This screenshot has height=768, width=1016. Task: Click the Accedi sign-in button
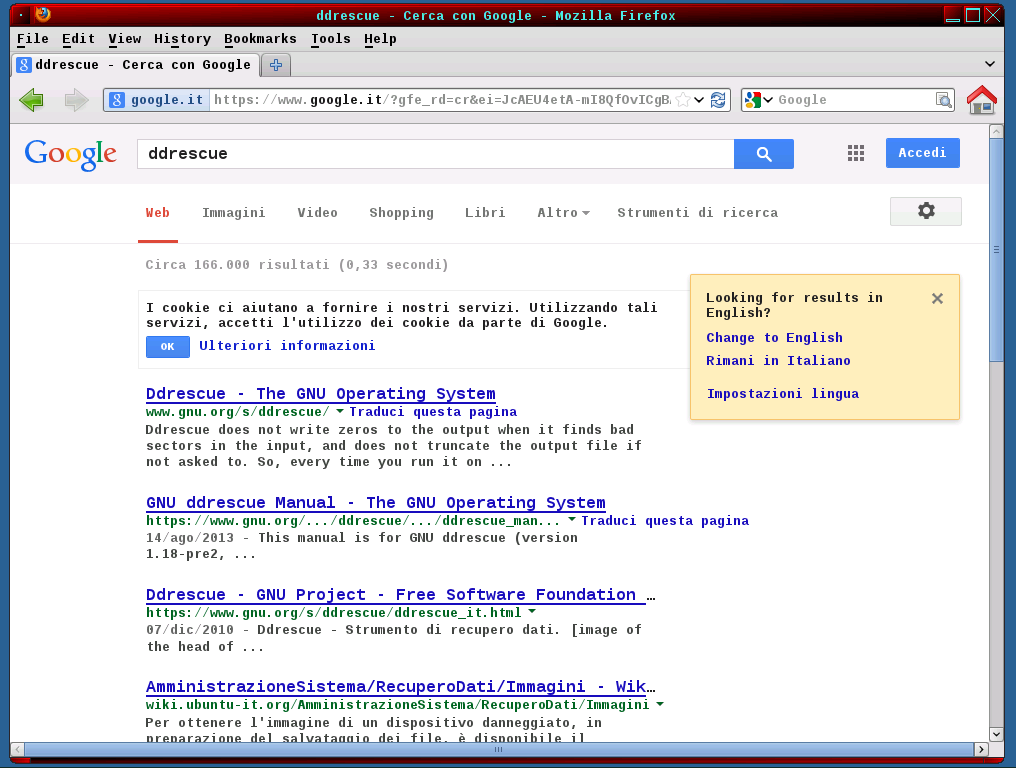click(x=922, y=153)
